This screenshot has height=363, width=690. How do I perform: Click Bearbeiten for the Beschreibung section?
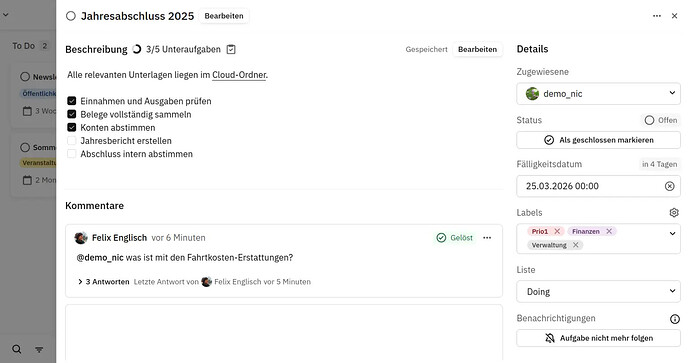click(x=477, y=49)
